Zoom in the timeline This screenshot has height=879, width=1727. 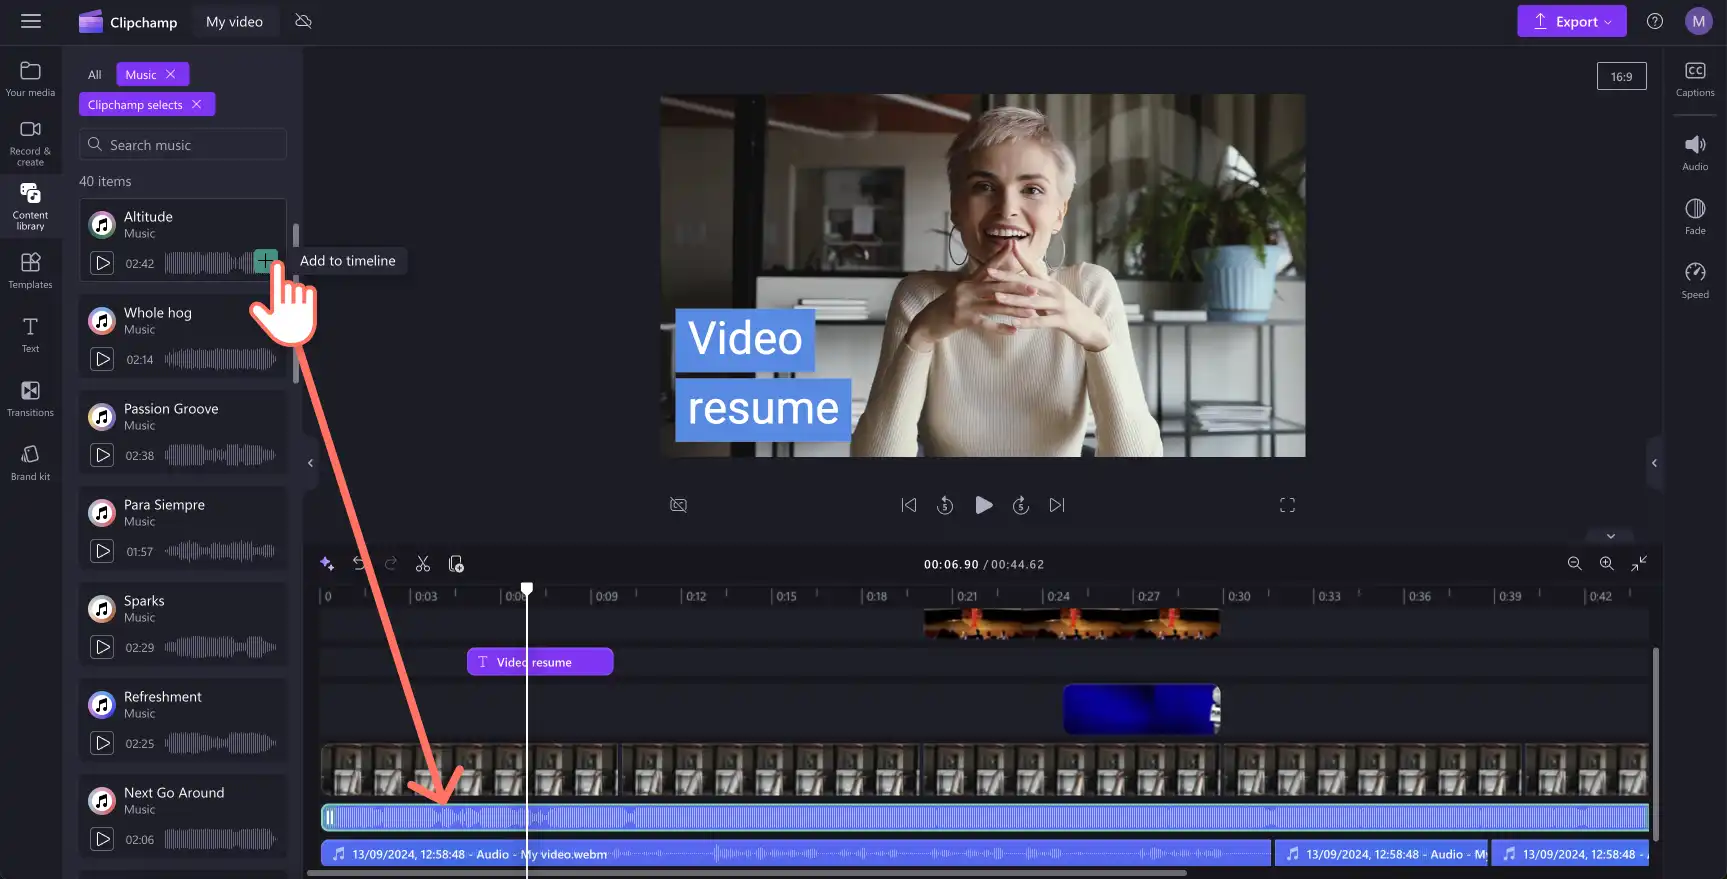[1606, 564]
